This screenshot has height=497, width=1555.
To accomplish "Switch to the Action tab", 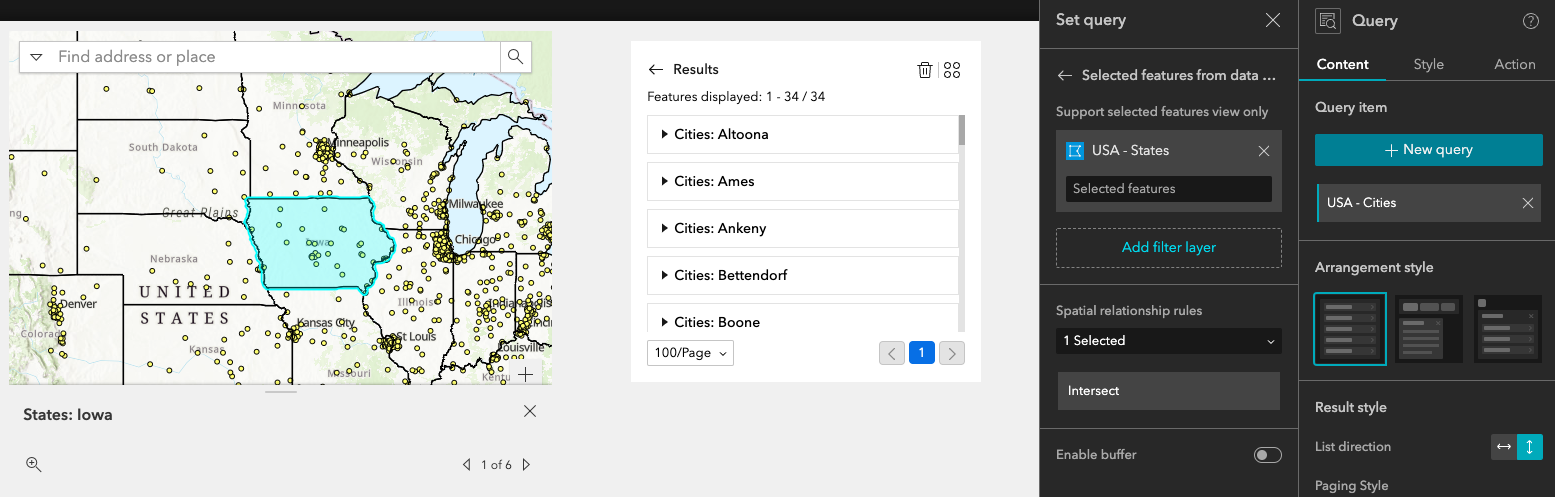I will [x=1514, y=64].
